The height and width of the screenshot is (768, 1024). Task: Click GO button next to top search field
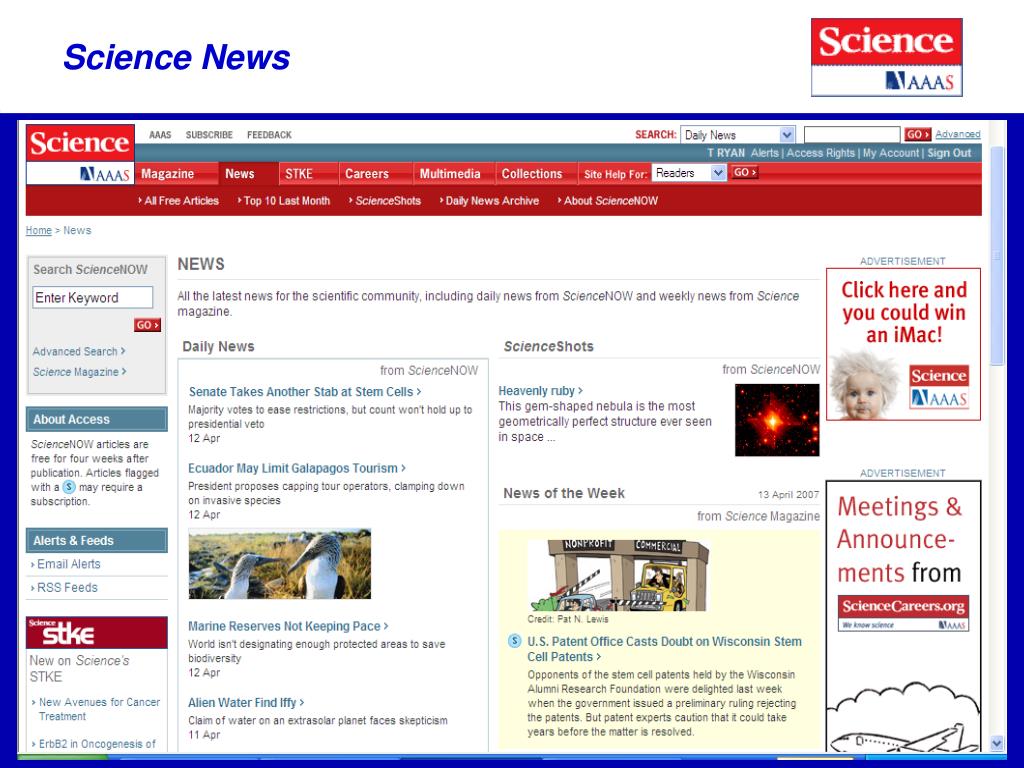pyautogui.click(x=917, y=134)
